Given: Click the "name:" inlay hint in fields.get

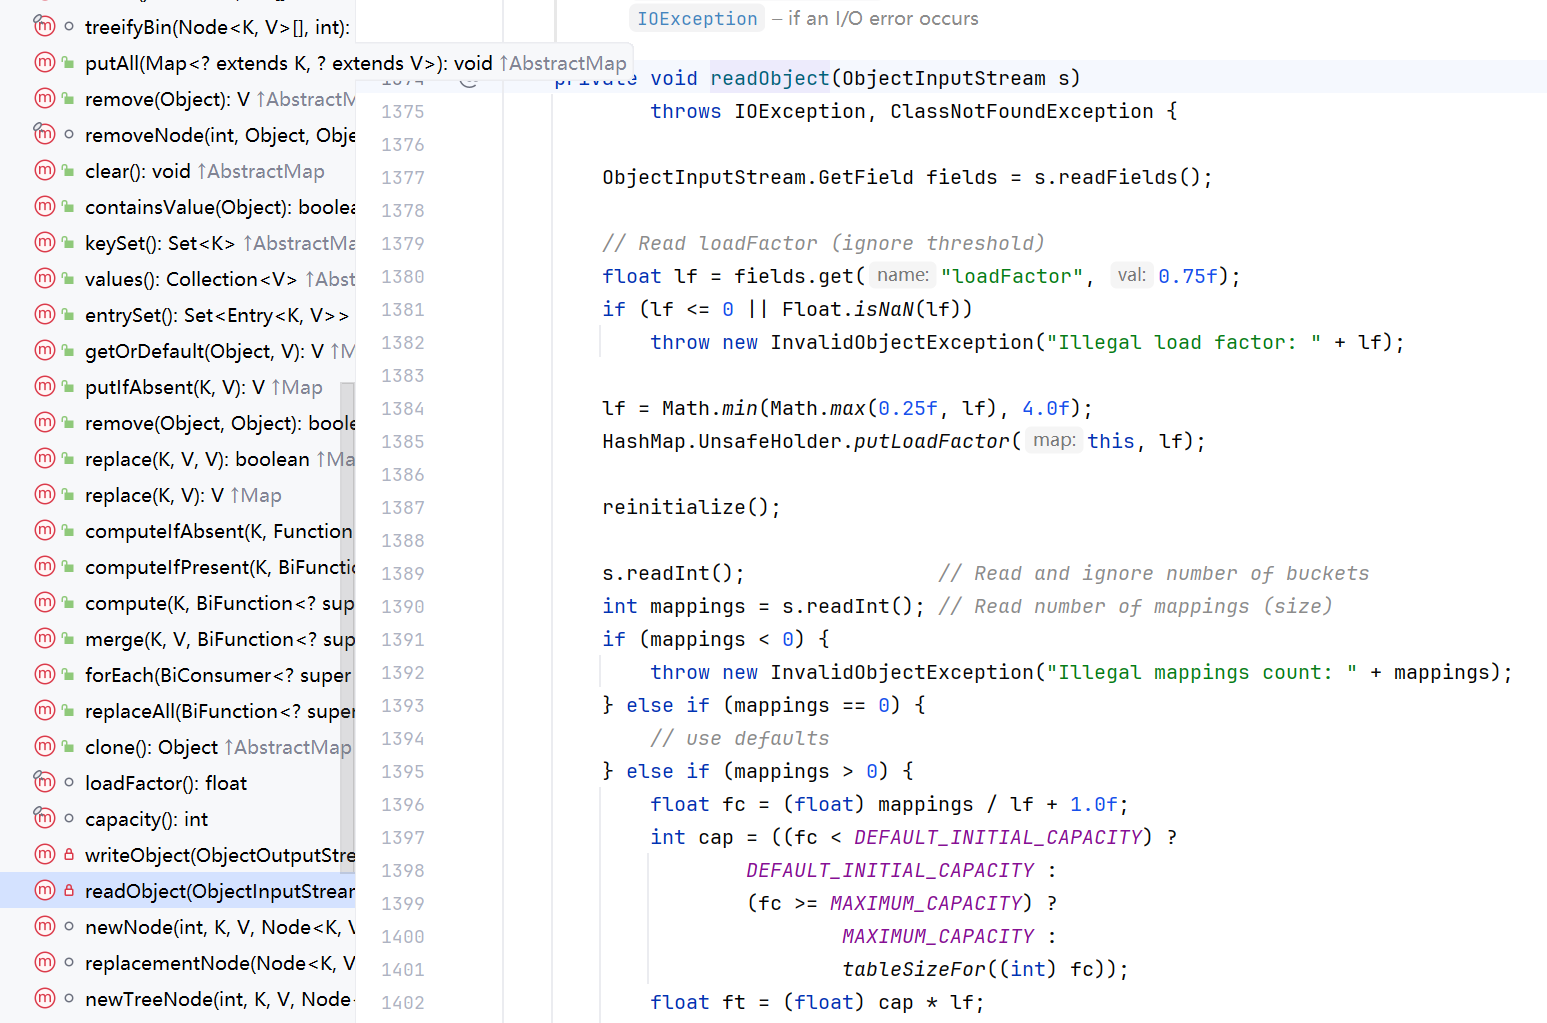Looking at the screenshot, I should (902, 276).
